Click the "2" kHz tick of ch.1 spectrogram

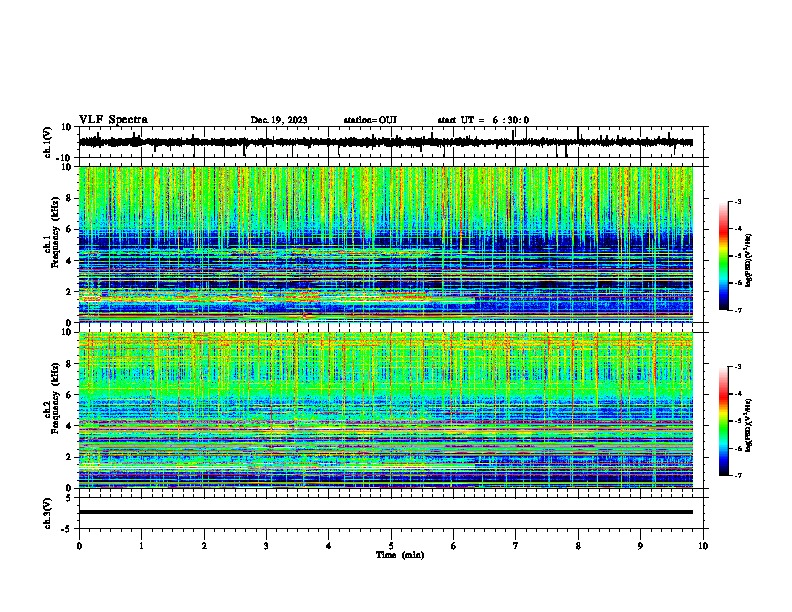pyautogui.click(x=69, y=291)
